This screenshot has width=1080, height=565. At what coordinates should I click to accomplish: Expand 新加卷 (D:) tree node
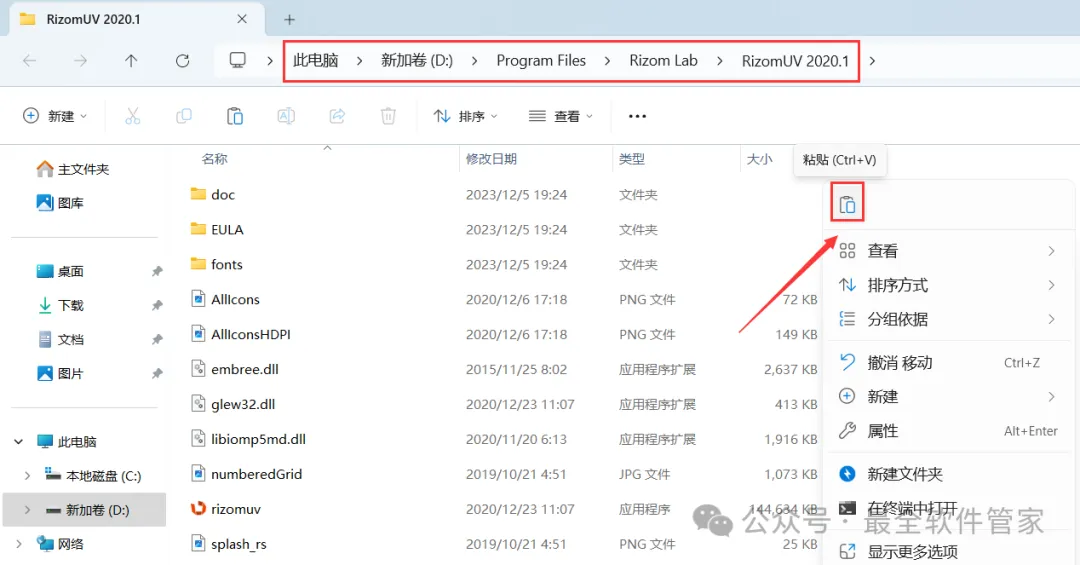coord(27,510)
